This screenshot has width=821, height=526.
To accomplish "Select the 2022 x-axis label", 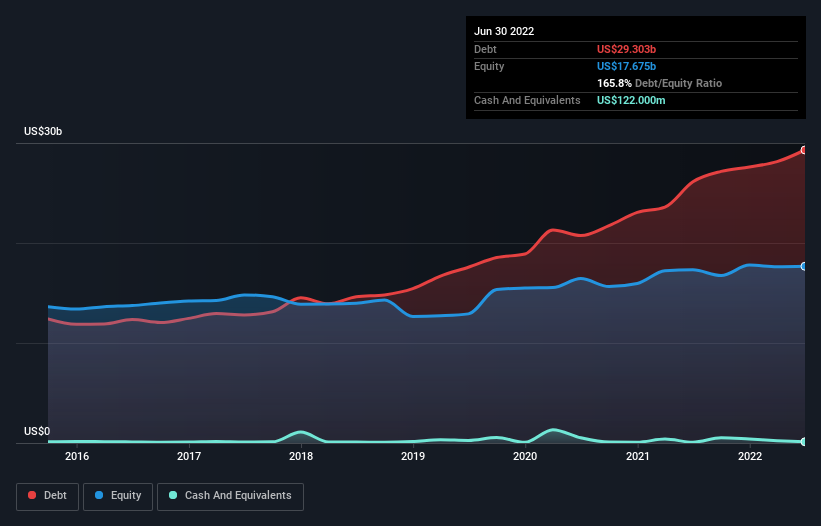I will coord(750,456).
